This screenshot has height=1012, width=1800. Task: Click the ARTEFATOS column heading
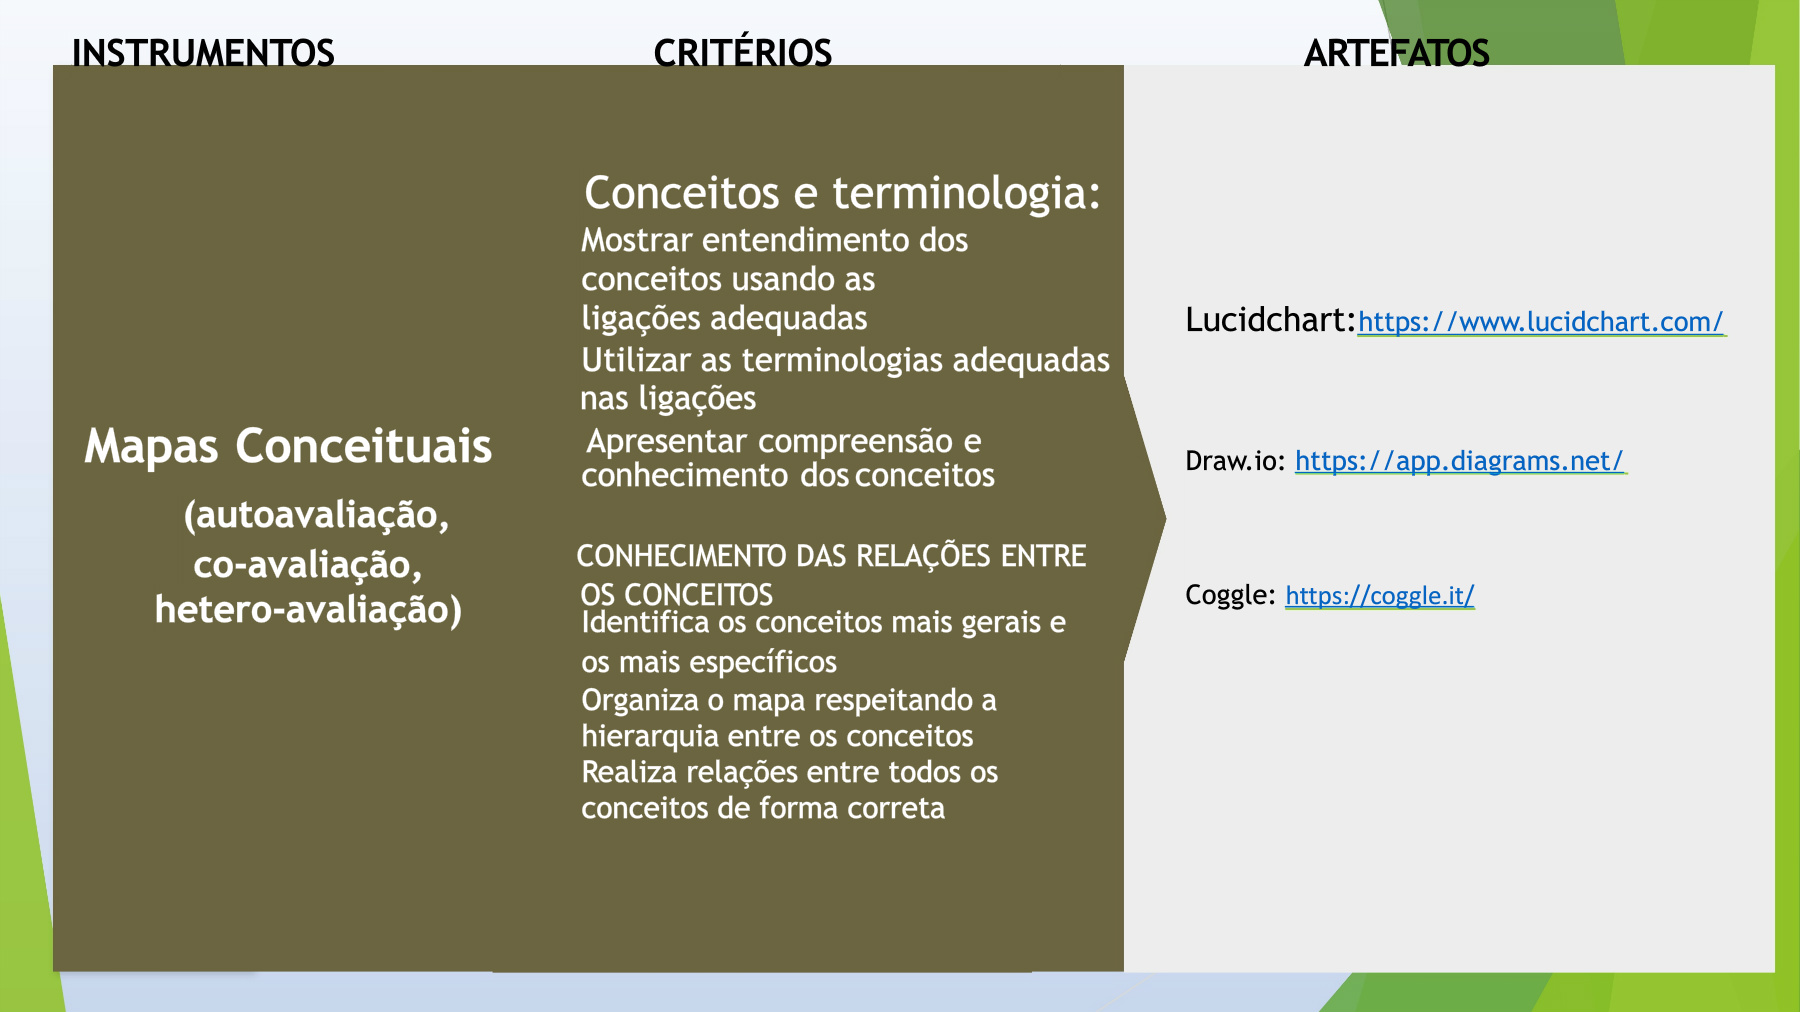click(x=1396, y=52)
